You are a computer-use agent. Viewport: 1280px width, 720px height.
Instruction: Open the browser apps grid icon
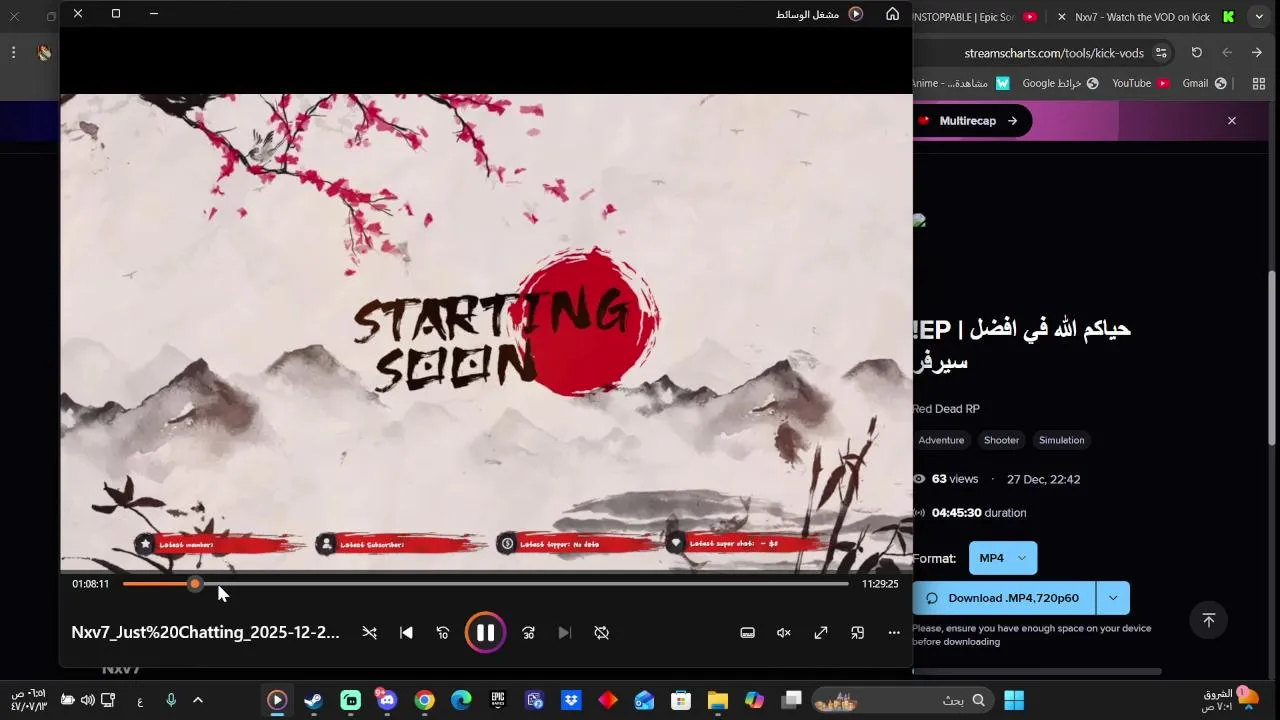[1259, 83]
